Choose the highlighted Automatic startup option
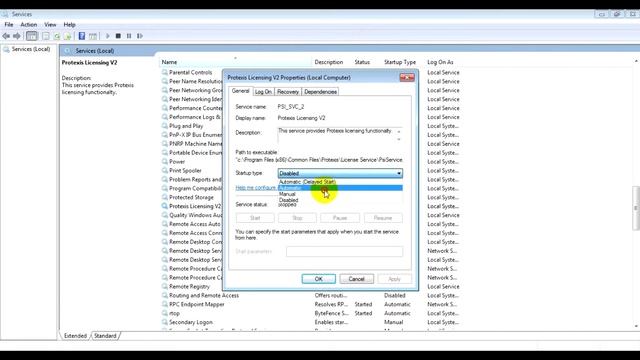This screenshot has height=360, width=640. [x=340, y=188]
